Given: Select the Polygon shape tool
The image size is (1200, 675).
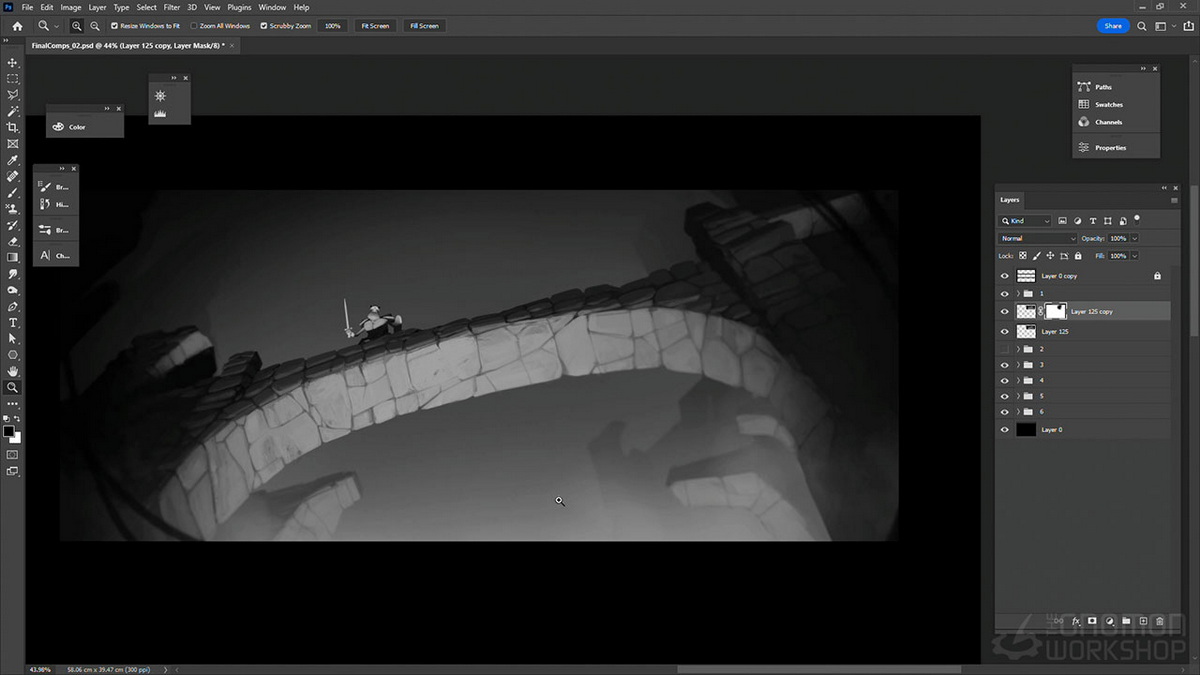Looking at the screenshot, I should point(13,355).
